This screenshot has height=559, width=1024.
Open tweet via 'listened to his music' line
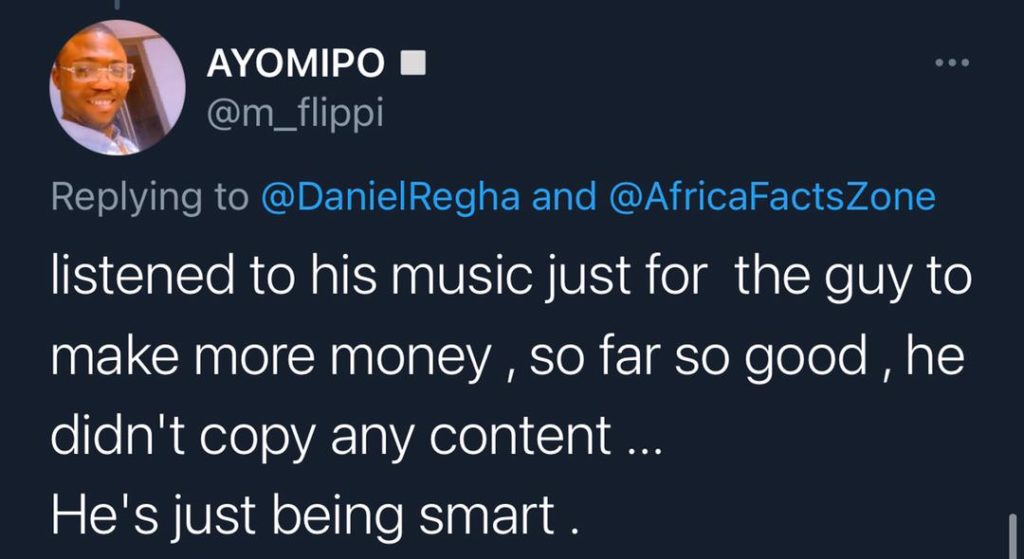pyautogui.click(x=511, y=277)
